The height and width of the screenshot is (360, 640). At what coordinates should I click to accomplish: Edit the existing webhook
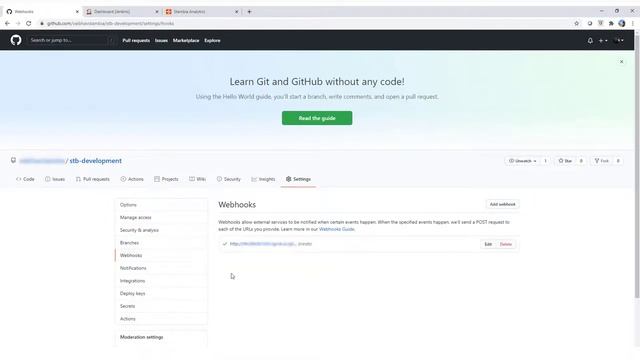pyautogui.click(x=488, y=244)
